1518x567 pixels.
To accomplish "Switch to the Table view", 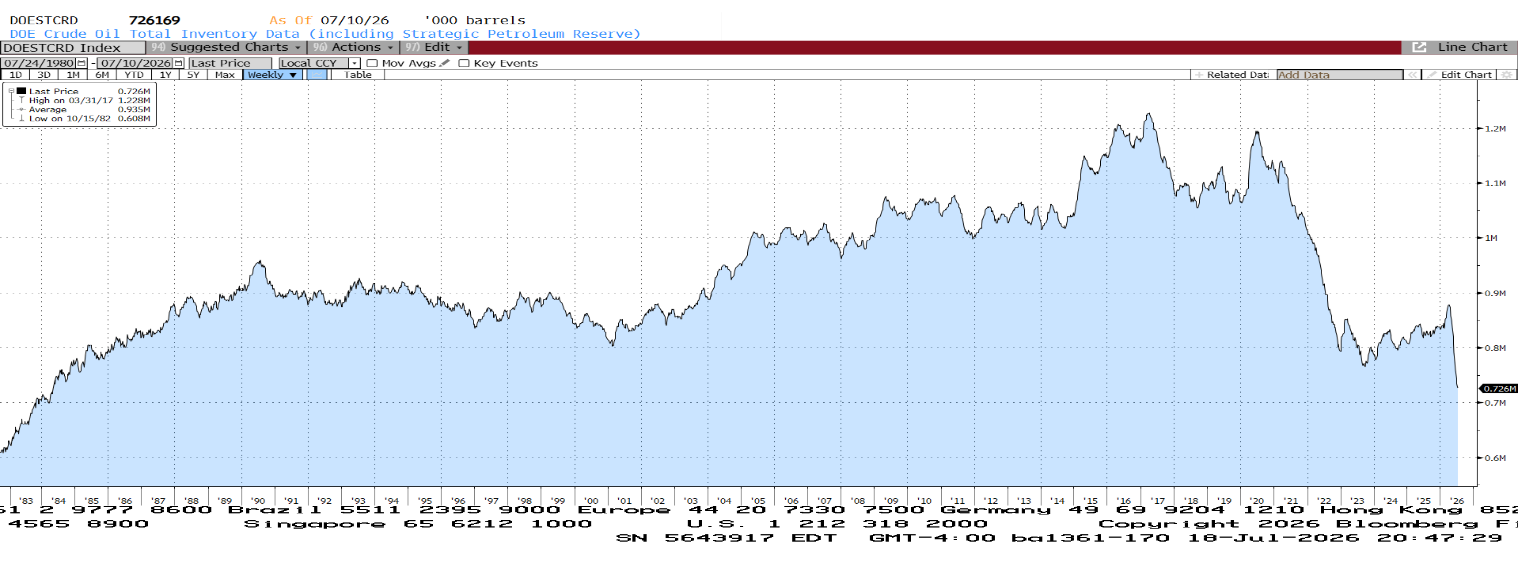I will 358,75.
